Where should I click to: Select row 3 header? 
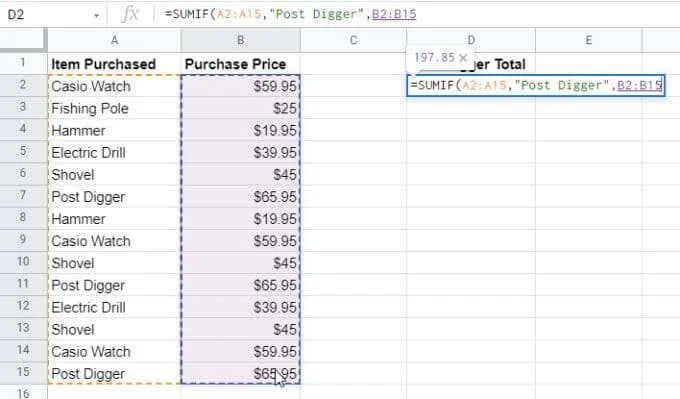(x=23, y=108)
